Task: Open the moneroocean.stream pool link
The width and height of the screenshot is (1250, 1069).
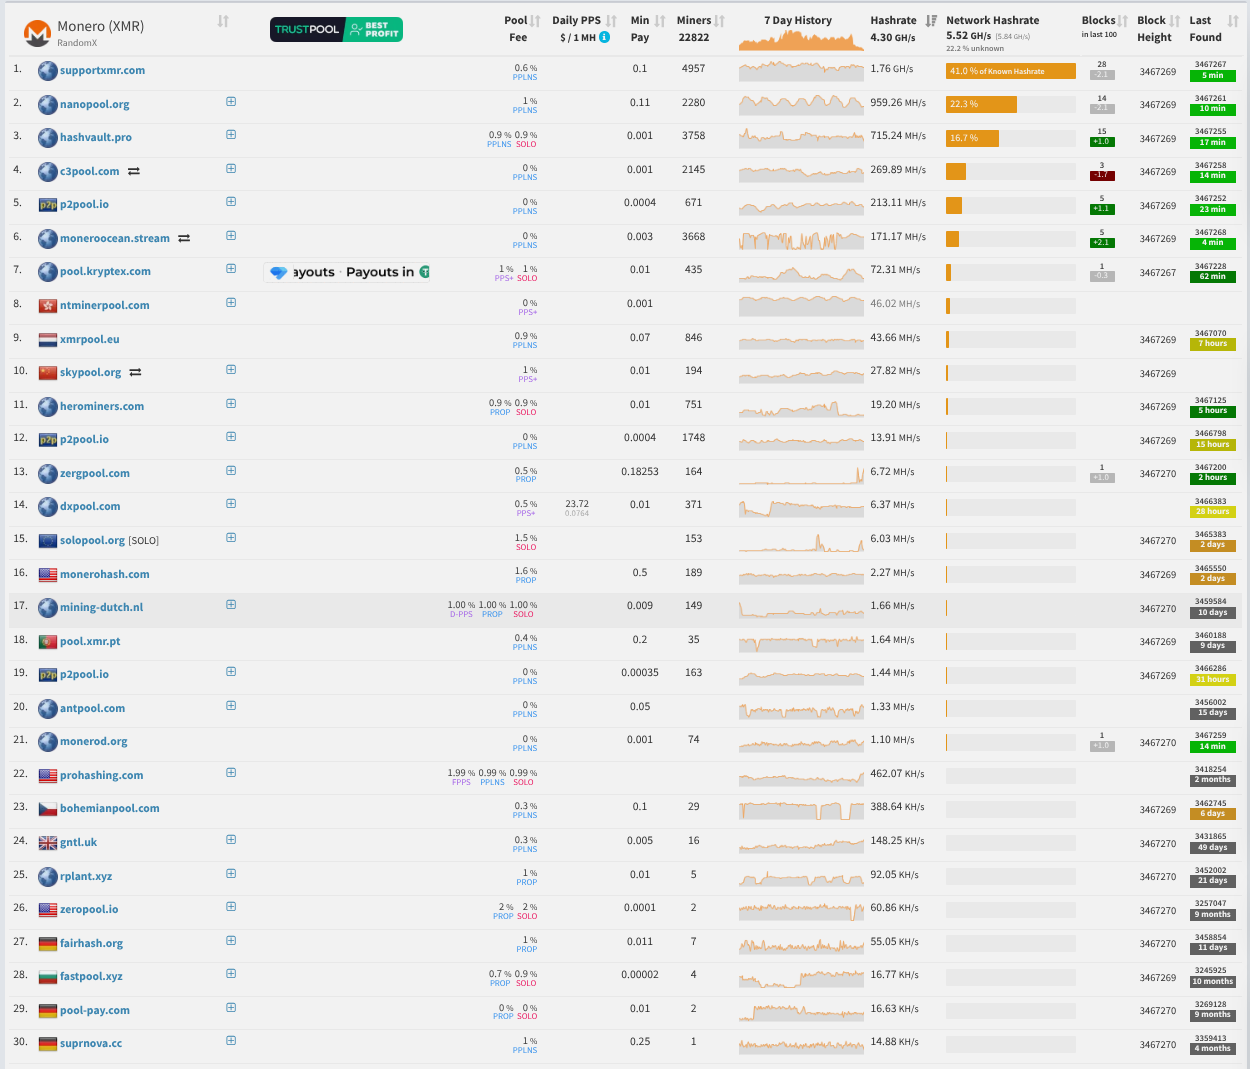Action: pyautogui.click(x=115, y=238)
